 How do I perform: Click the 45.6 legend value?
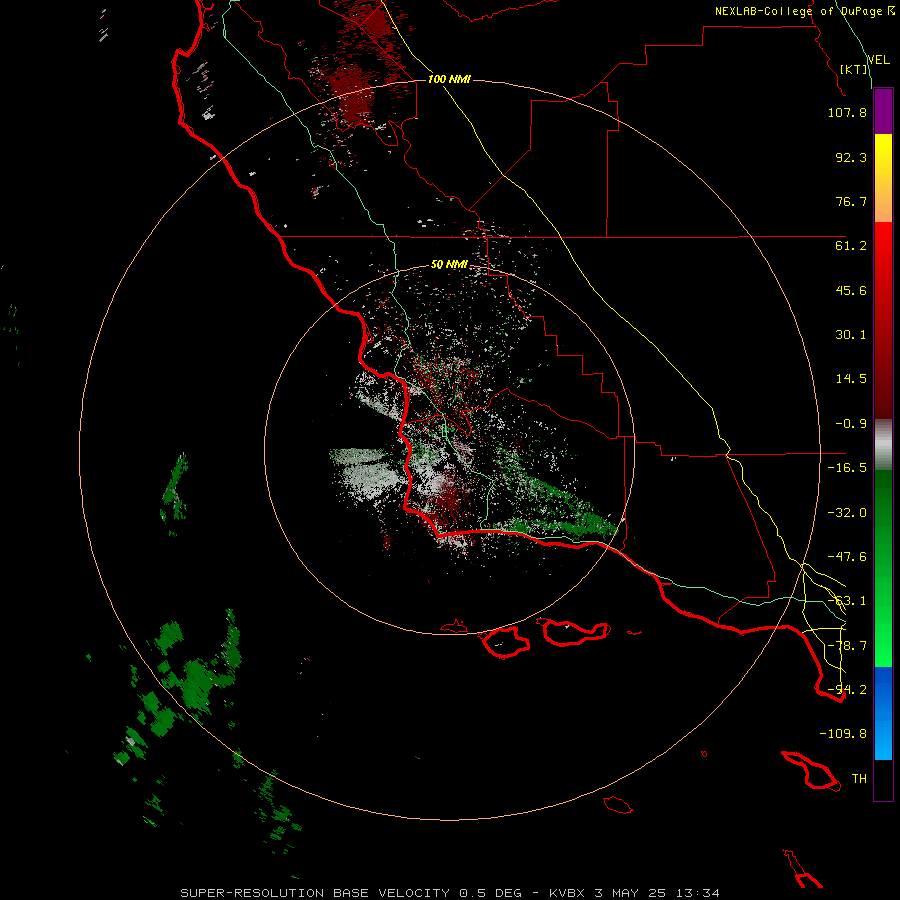click(x=851, y=290)
